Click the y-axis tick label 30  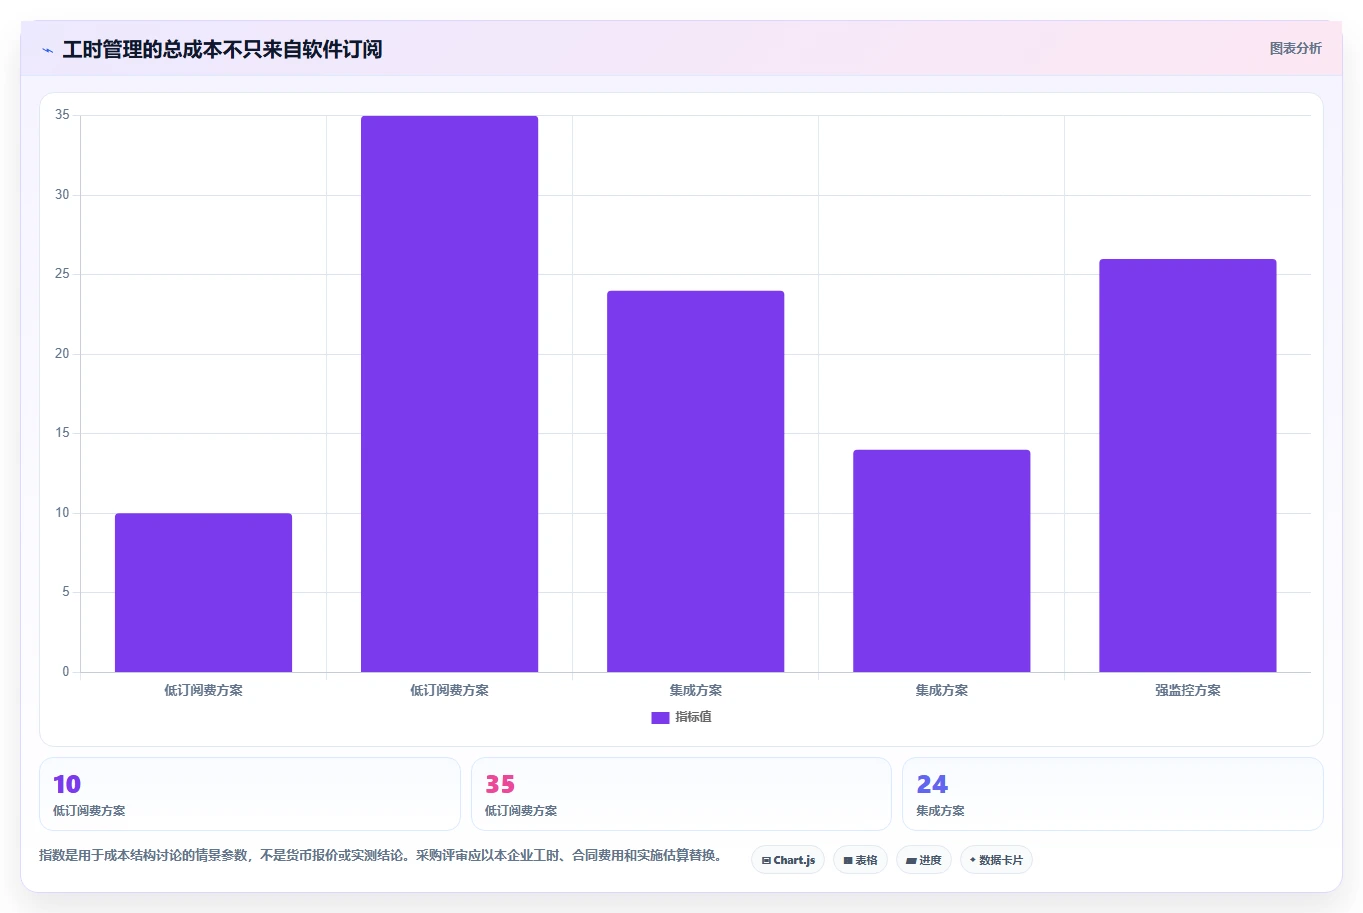point(62,194)
